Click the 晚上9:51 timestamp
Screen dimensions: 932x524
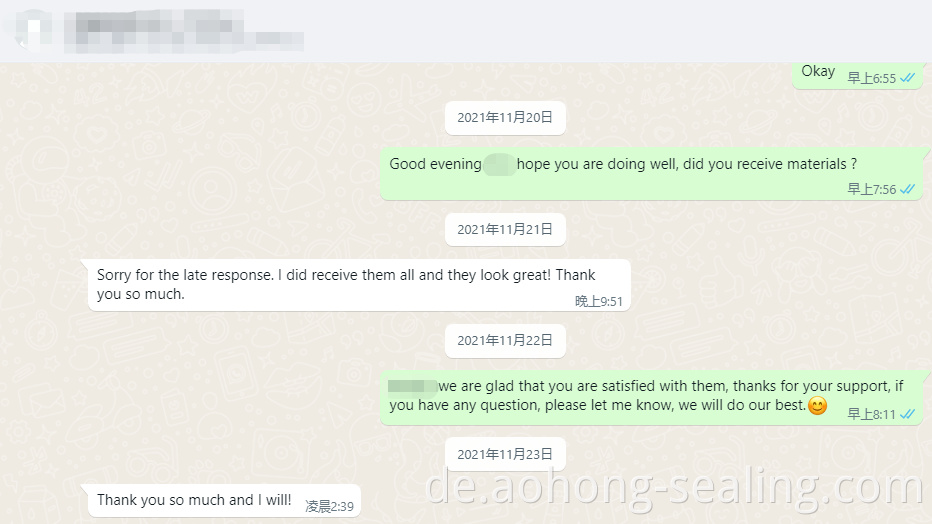click(x=599, y=302)
